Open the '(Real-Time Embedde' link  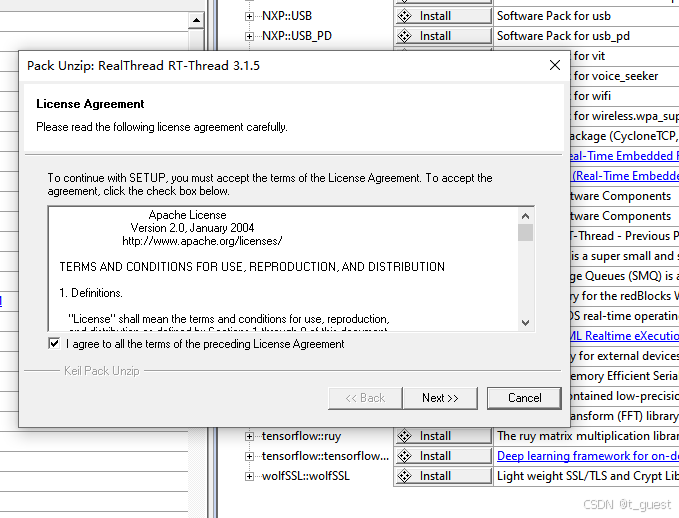coord(625,176)
